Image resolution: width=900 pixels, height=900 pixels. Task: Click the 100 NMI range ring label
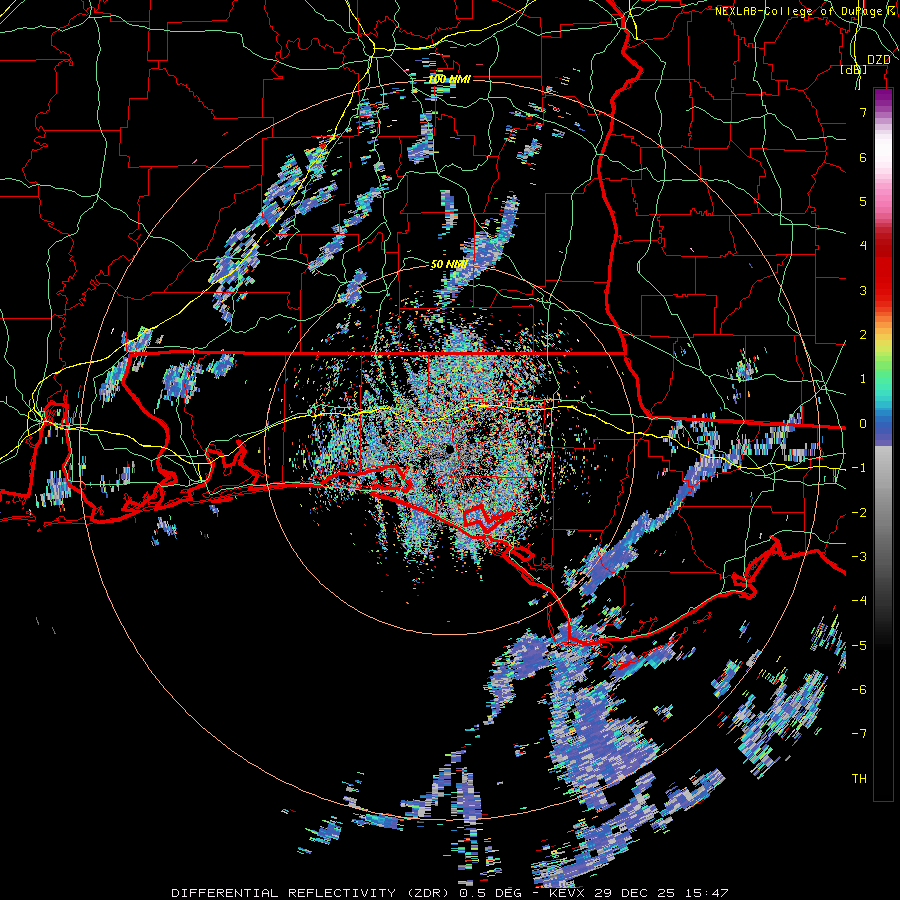[x=449, y=79]
